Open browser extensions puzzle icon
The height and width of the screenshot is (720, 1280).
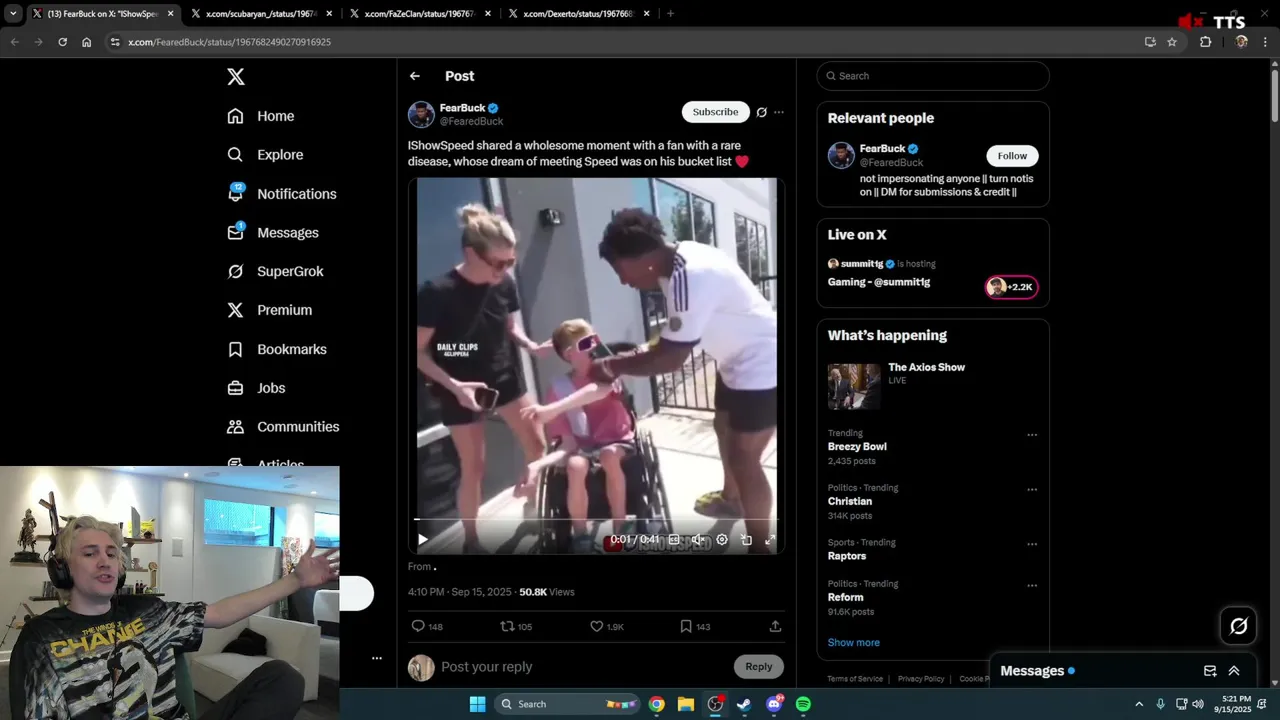pos(1206,42)
